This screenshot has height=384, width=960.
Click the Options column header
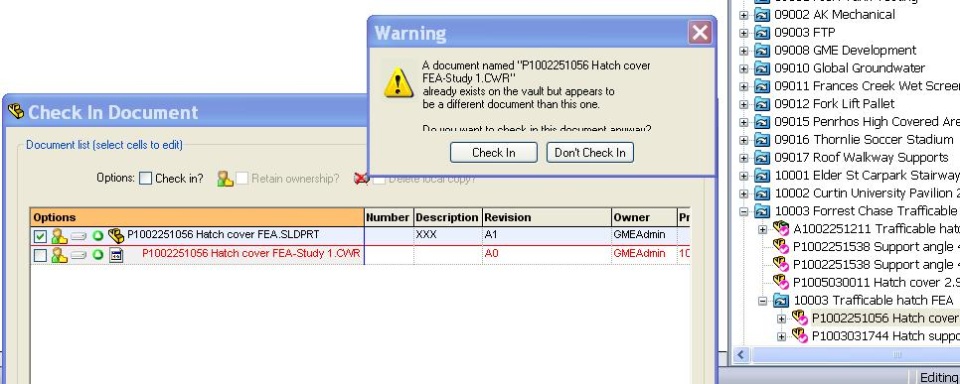197,217
